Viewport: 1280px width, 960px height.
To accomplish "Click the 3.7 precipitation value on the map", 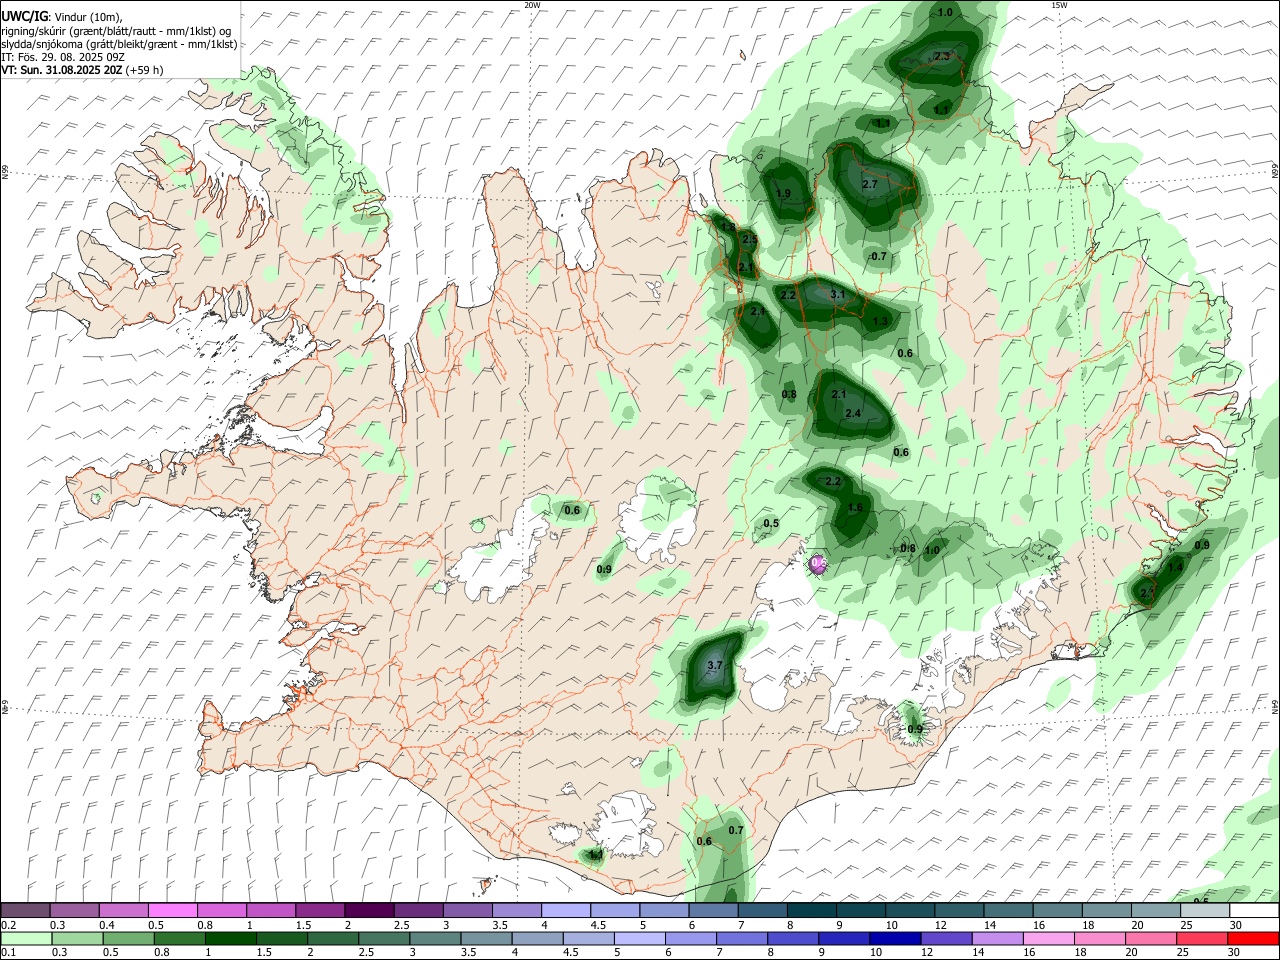I will click(x=715, y=665).
